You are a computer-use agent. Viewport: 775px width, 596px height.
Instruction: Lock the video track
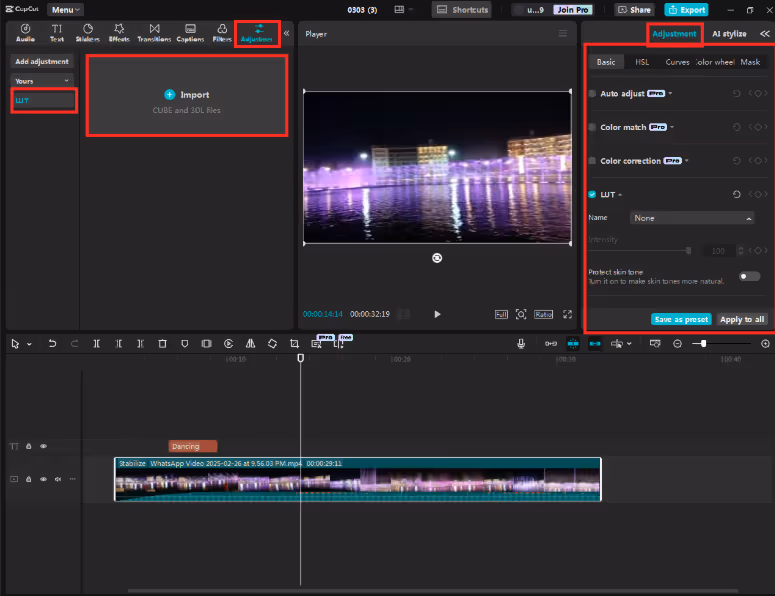tap(29, 479)
